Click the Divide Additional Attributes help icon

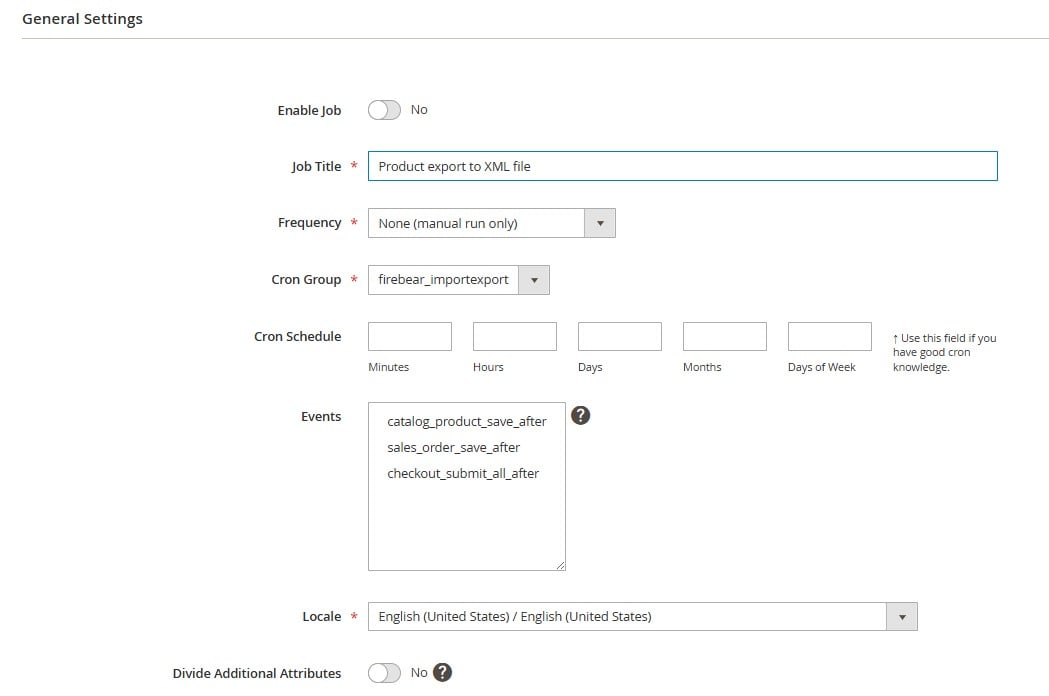(442, 672)
